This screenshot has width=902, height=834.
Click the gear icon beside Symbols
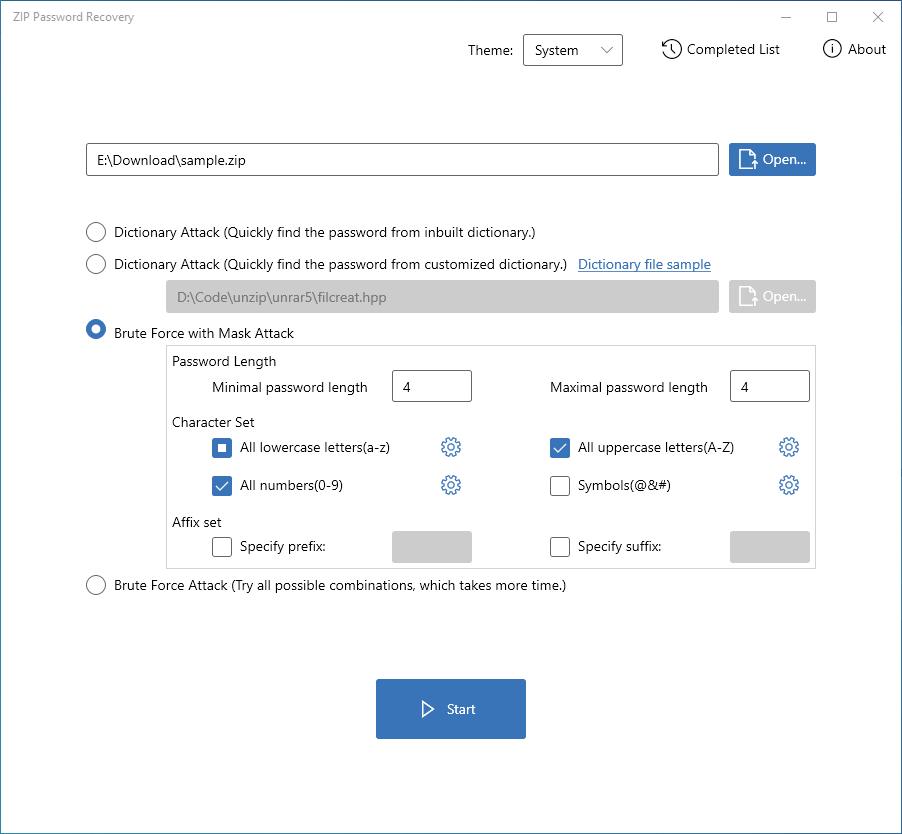(789, 486)
